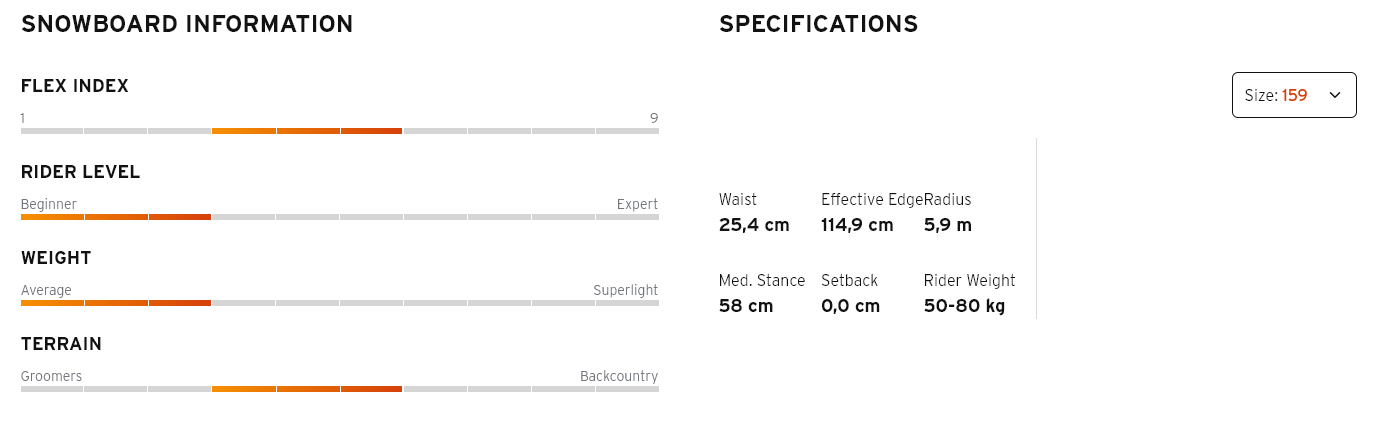Select the Waist value 25,4 cm
Image resolution: width=1382 pixels, height=433 pixels.
coord(754,225)
